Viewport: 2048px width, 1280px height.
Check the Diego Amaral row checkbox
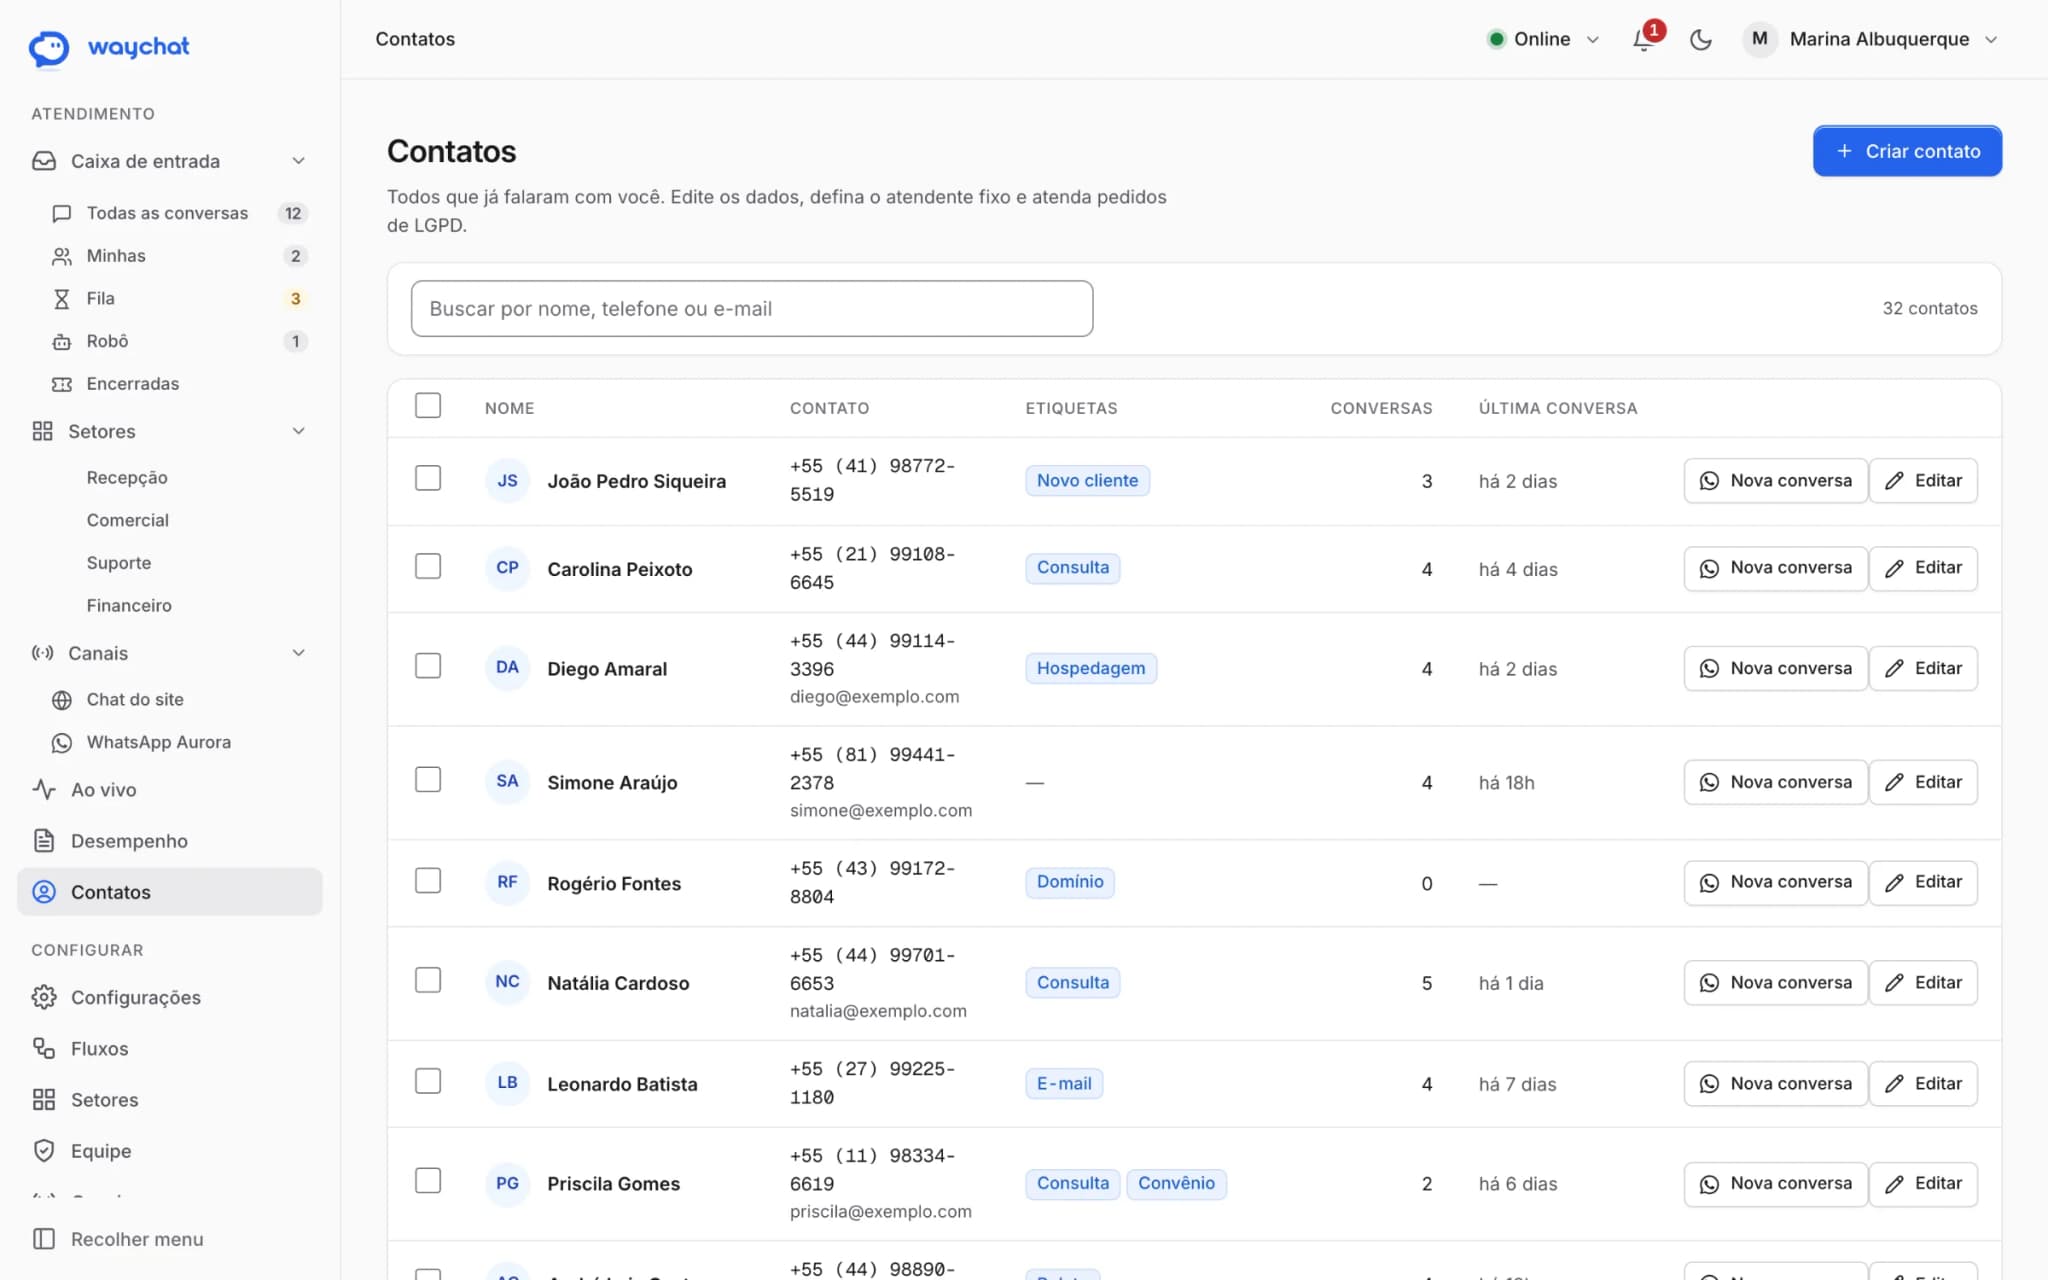point(428,666)
